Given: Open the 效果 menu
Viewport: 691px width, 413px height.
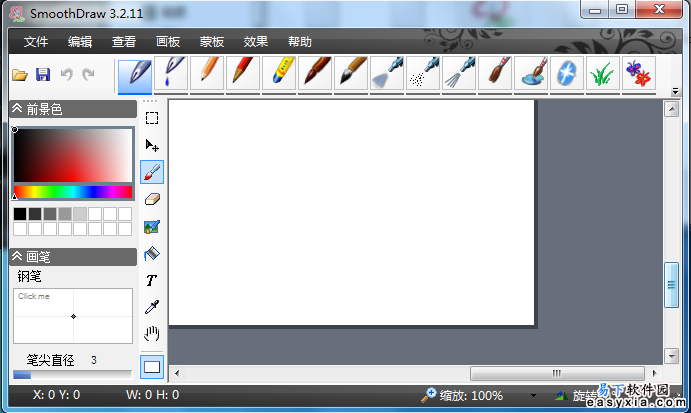Looking at the screenshot, I should 256,42.
